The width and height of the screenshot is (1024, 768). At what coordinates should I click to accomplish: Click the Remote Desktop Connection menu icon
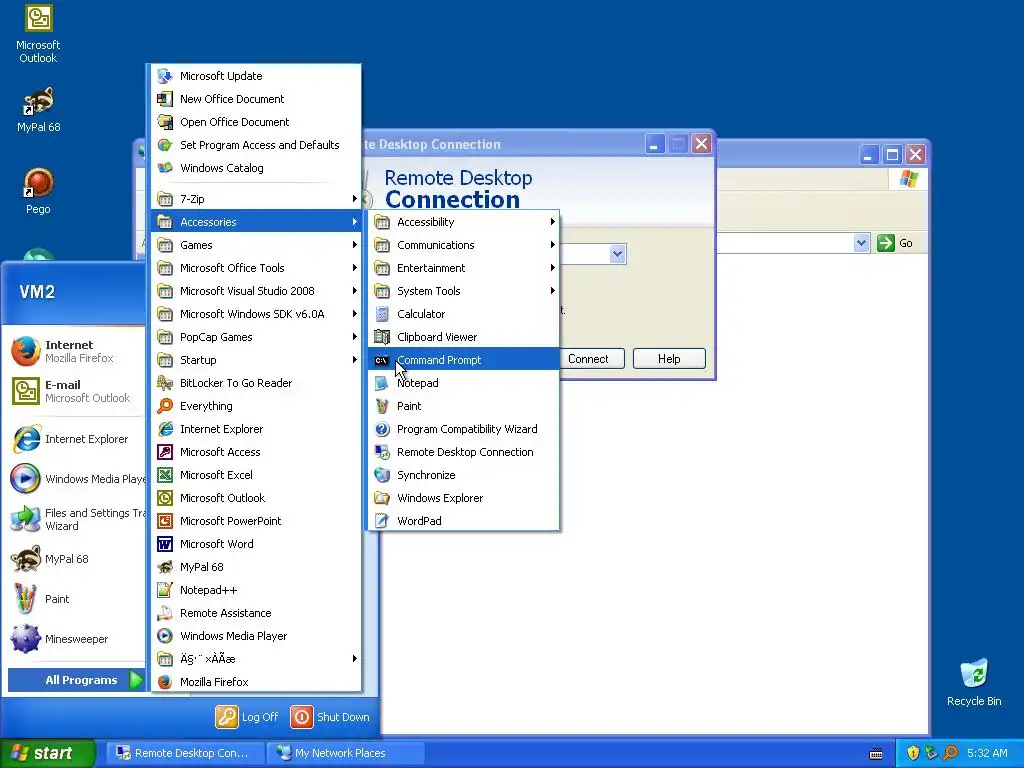click(x=382, y=452)
